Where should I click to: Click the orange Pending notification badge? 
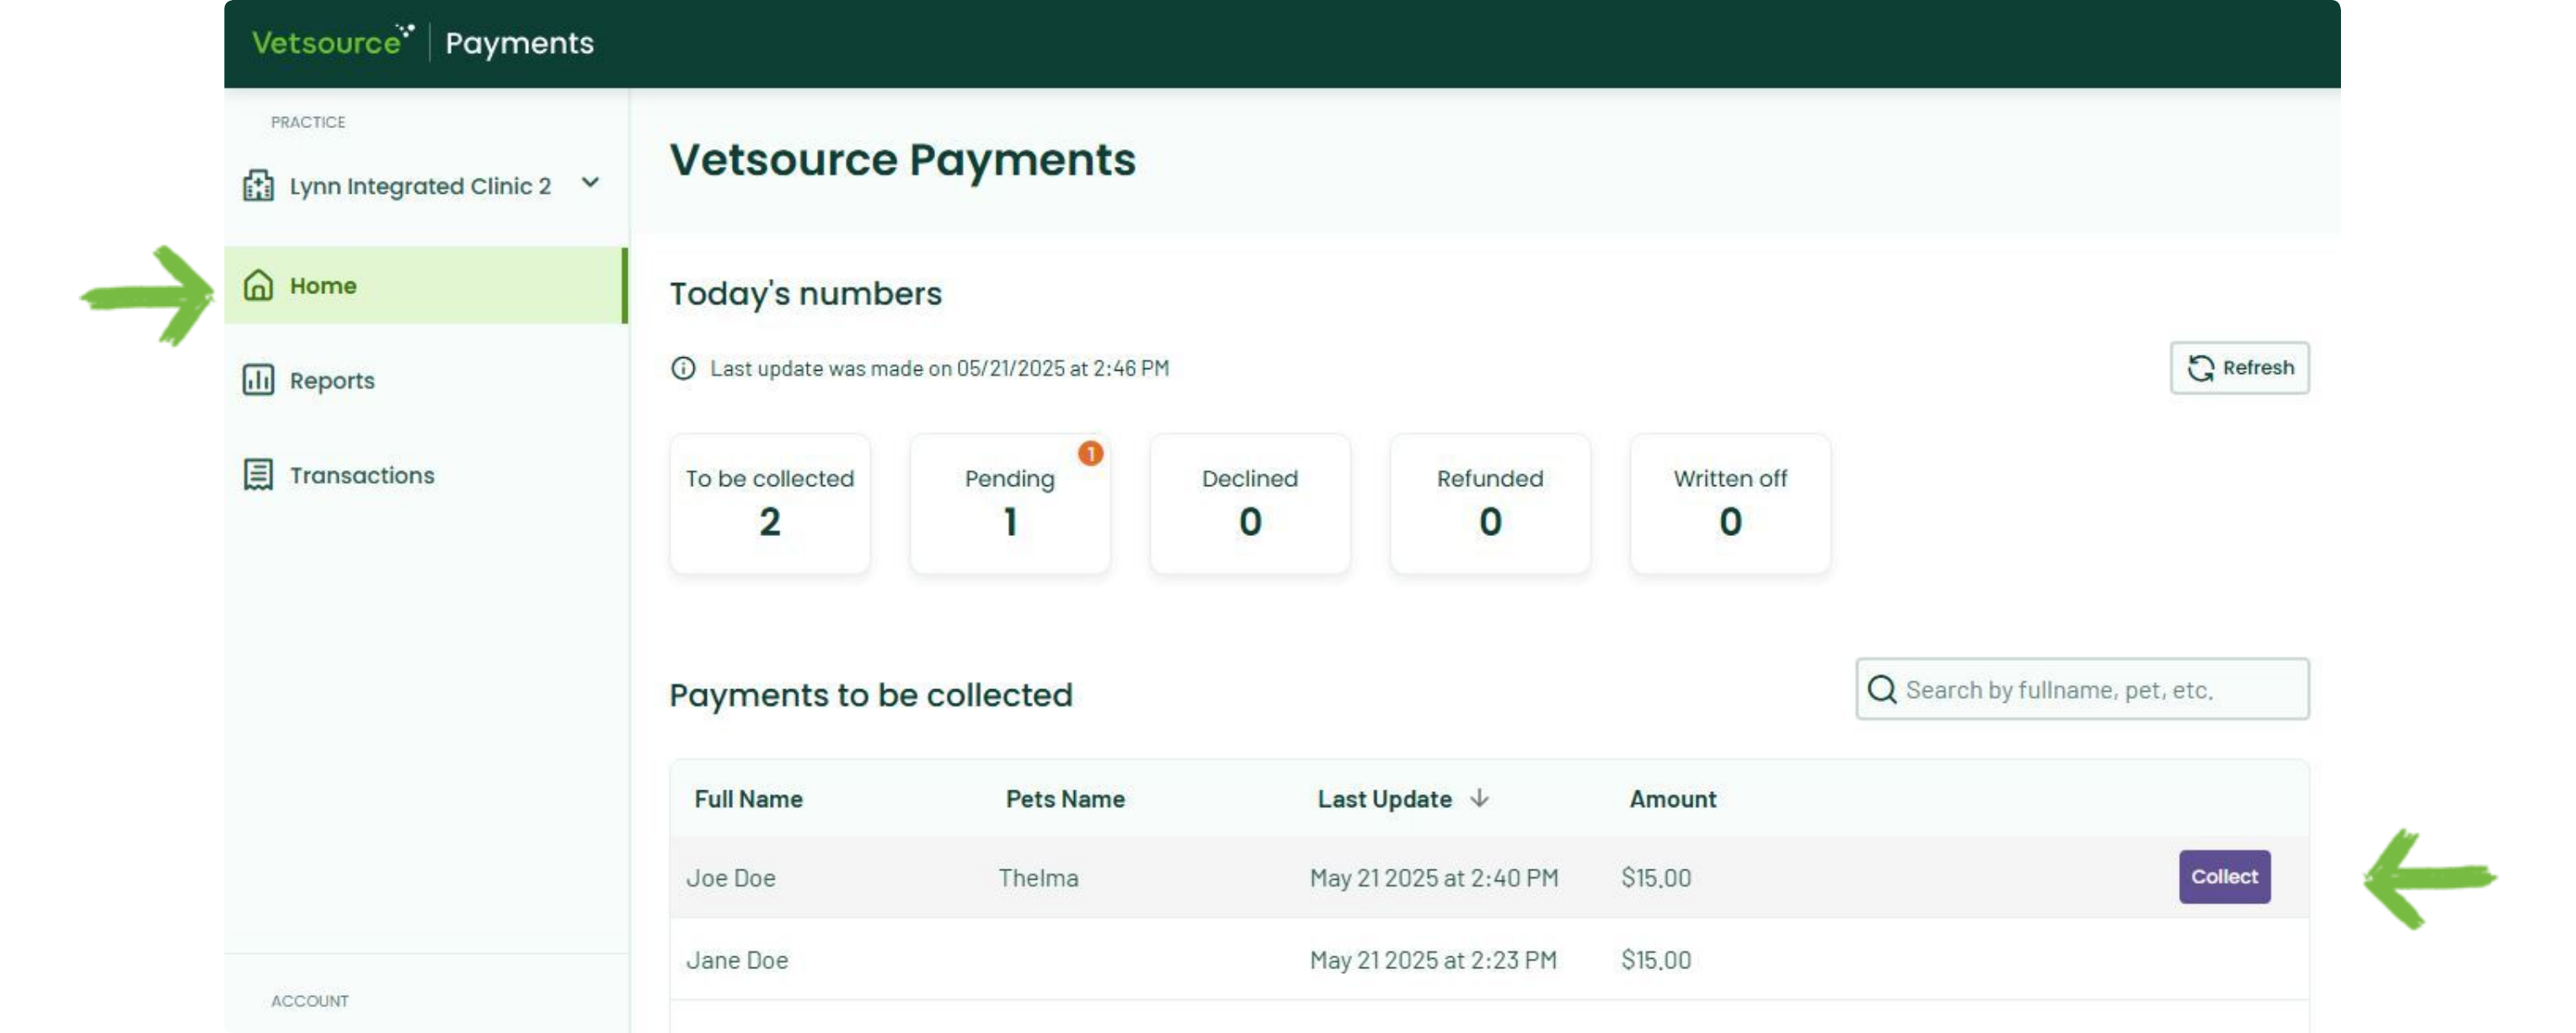click(1090, 454)
